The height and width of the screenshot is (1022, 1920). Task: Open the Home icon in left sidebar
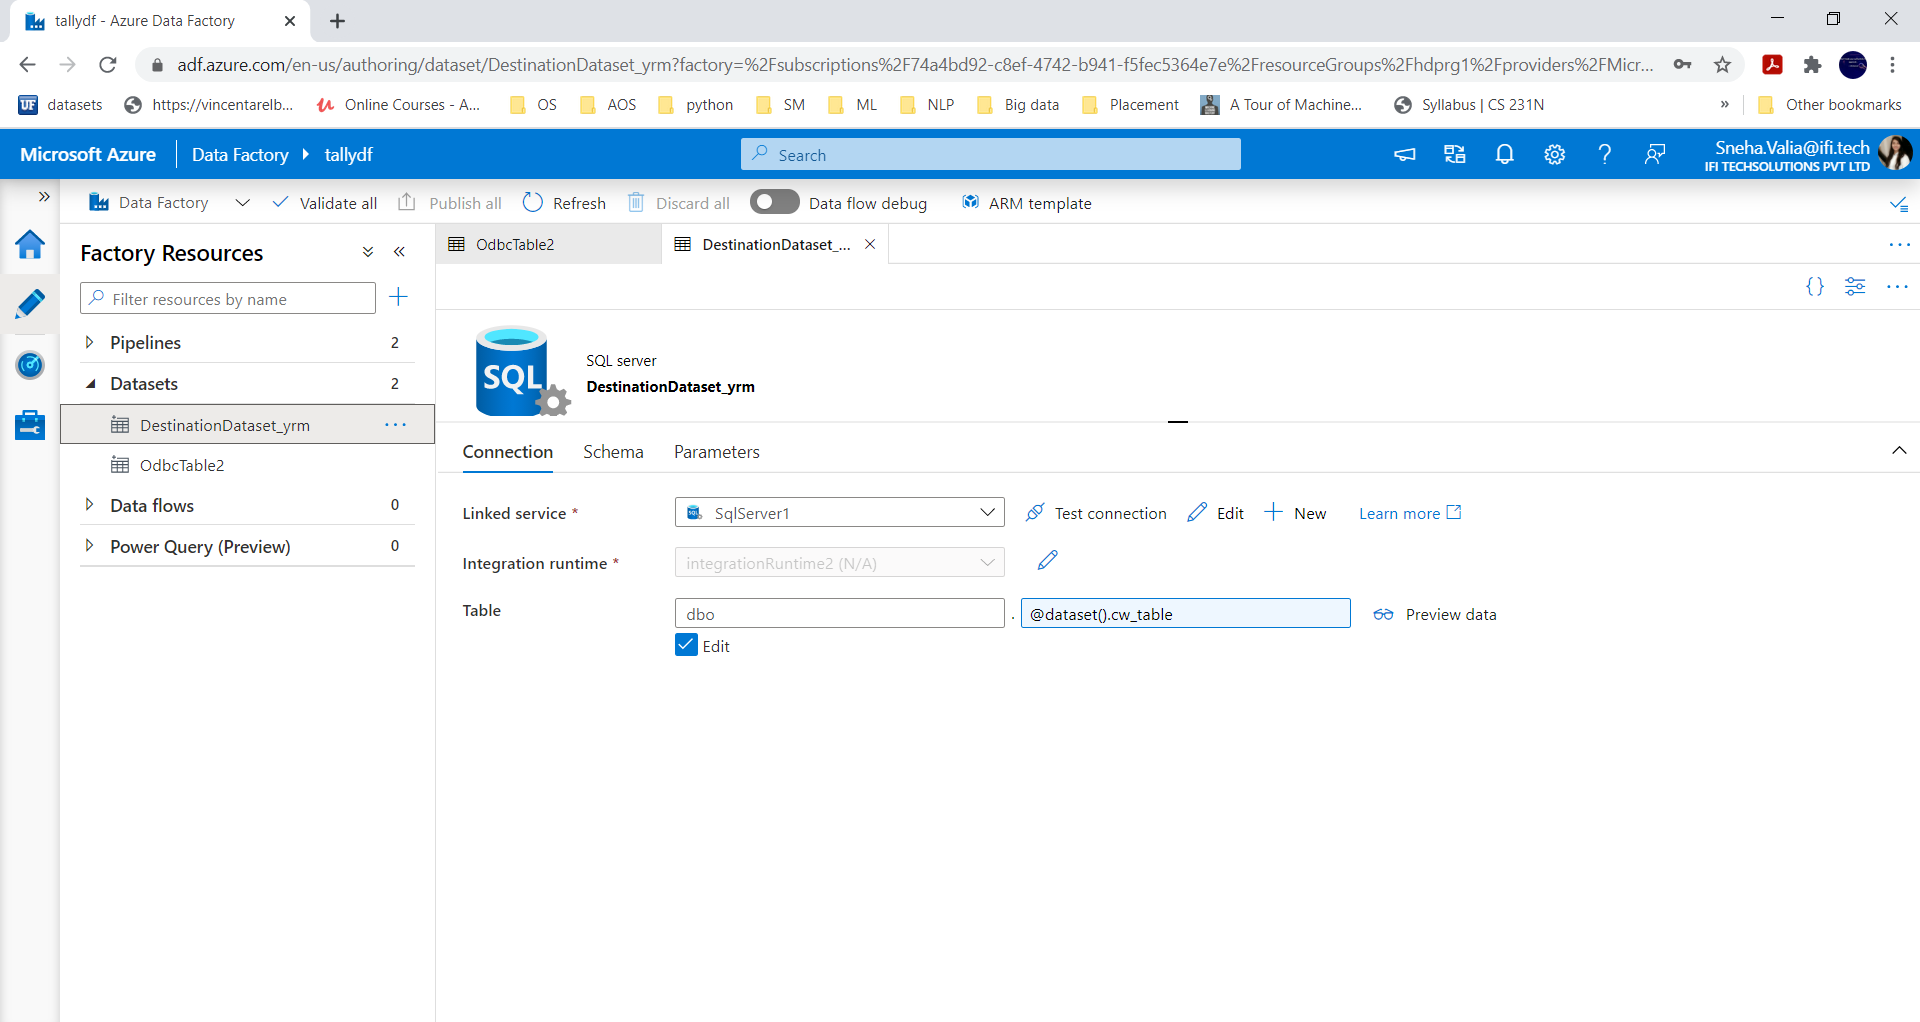pyautogui.click(x=30, y=244)
